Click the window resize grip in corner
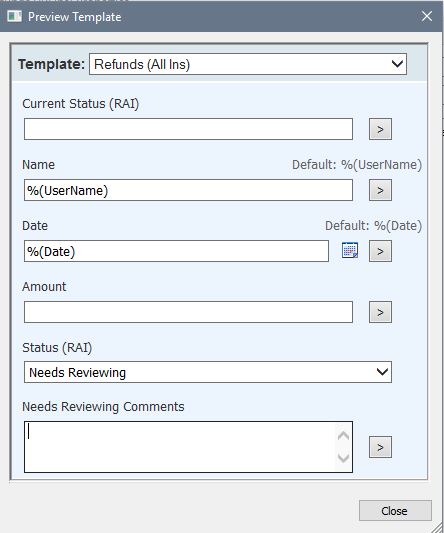Viewport: 444px width, 533px height. [x=438, y=527]
